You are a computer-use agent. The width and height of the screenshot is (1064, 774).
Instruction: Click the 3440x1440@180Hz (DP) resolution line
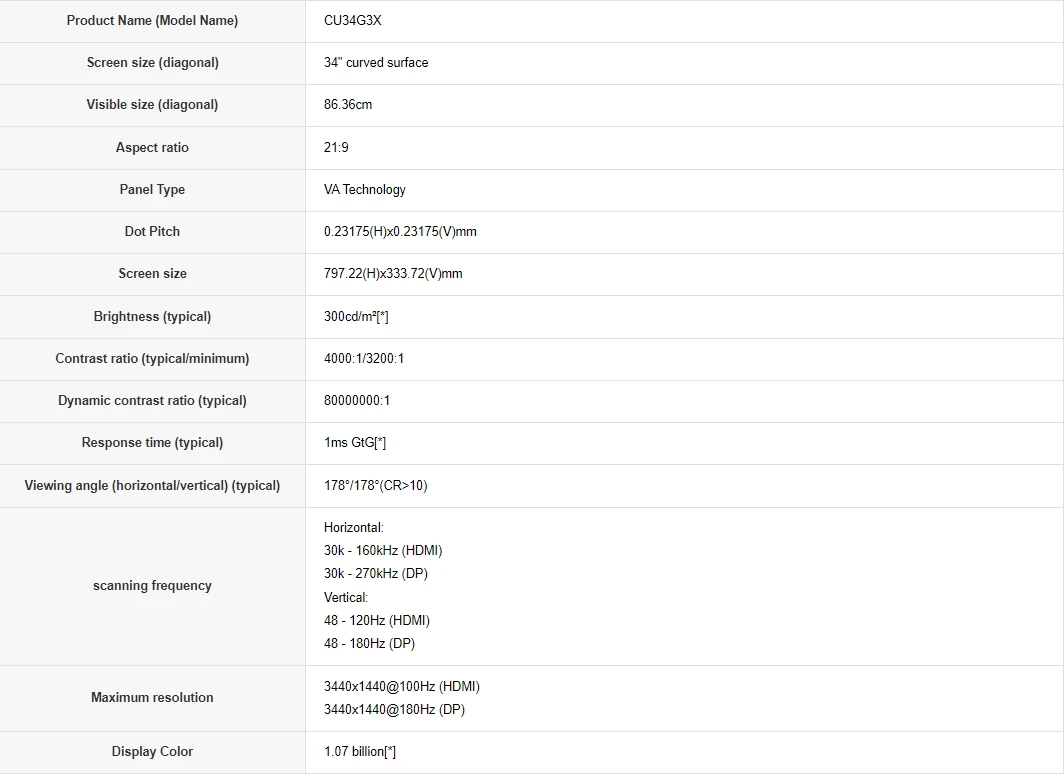394,709
